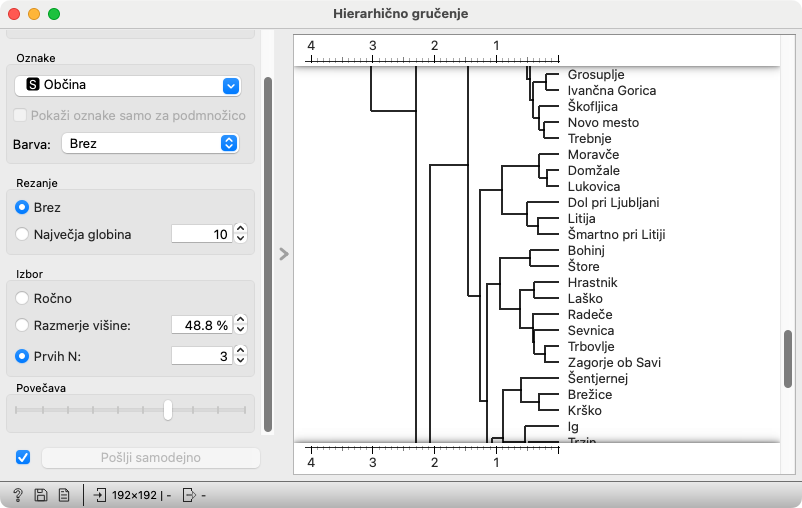Click the Povečava zoom slider handle
This screenshot has height=508, width=802.
pos(168,409)
